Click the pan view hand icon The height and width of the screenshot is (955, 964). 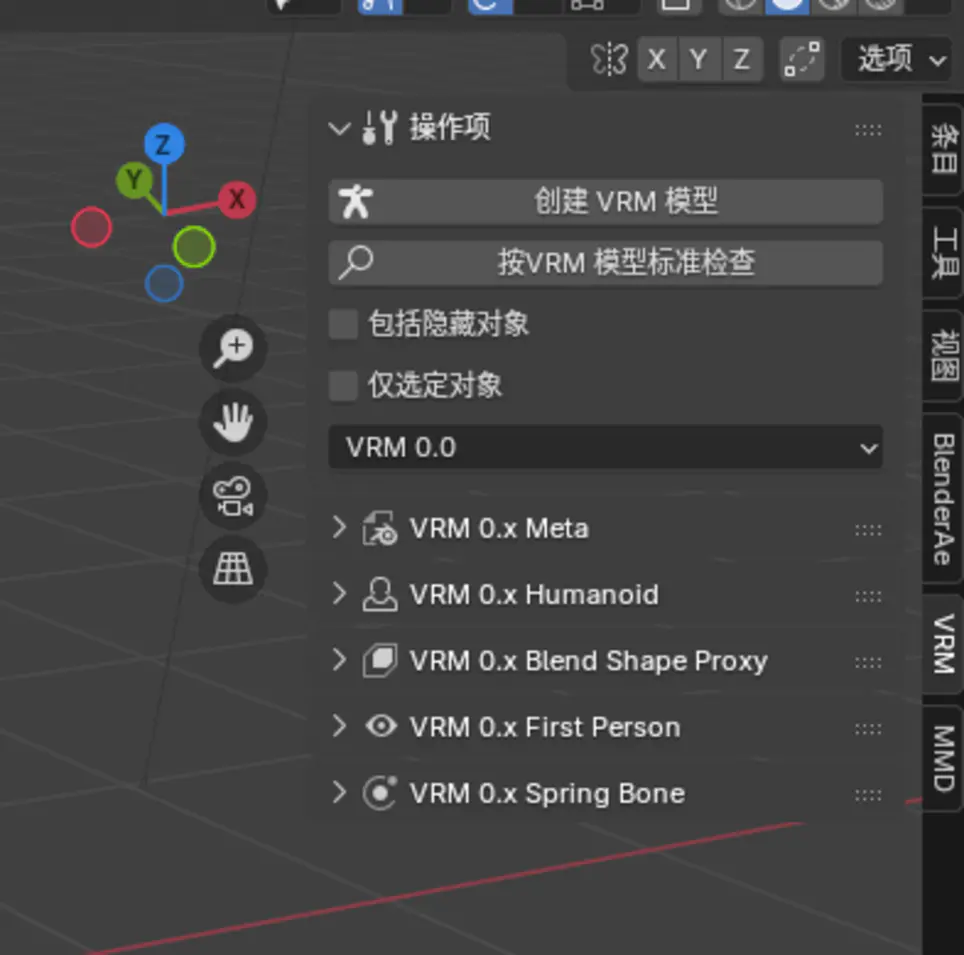[x=233, y=422]
